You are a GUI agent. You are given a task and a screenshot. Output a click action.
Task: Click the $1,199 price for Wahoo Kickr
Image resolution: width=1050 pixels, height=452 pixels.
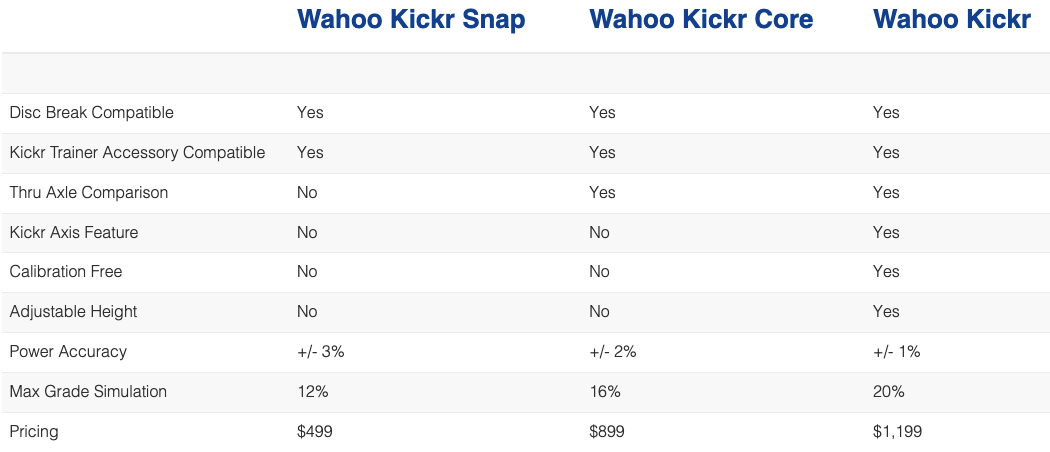point(897,431)
